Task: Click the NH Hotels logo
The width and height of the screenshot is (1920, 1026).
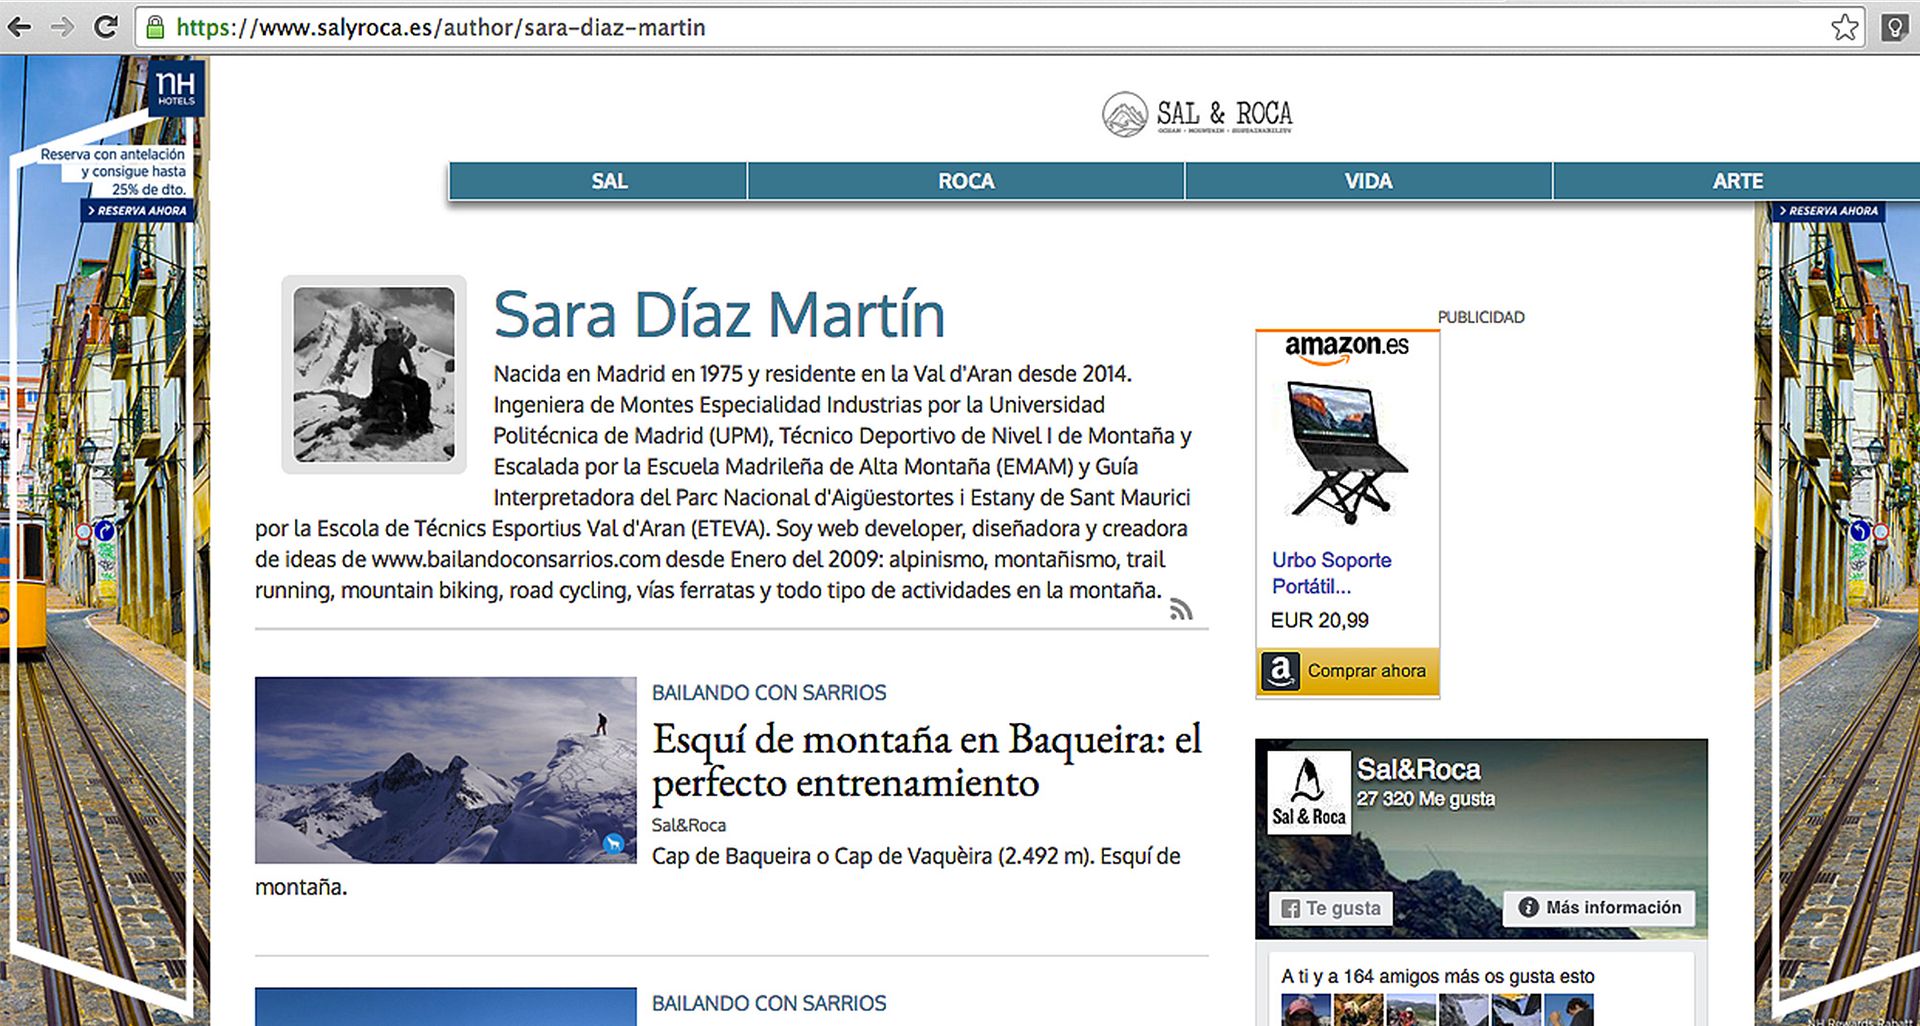Action: (176, 89)
